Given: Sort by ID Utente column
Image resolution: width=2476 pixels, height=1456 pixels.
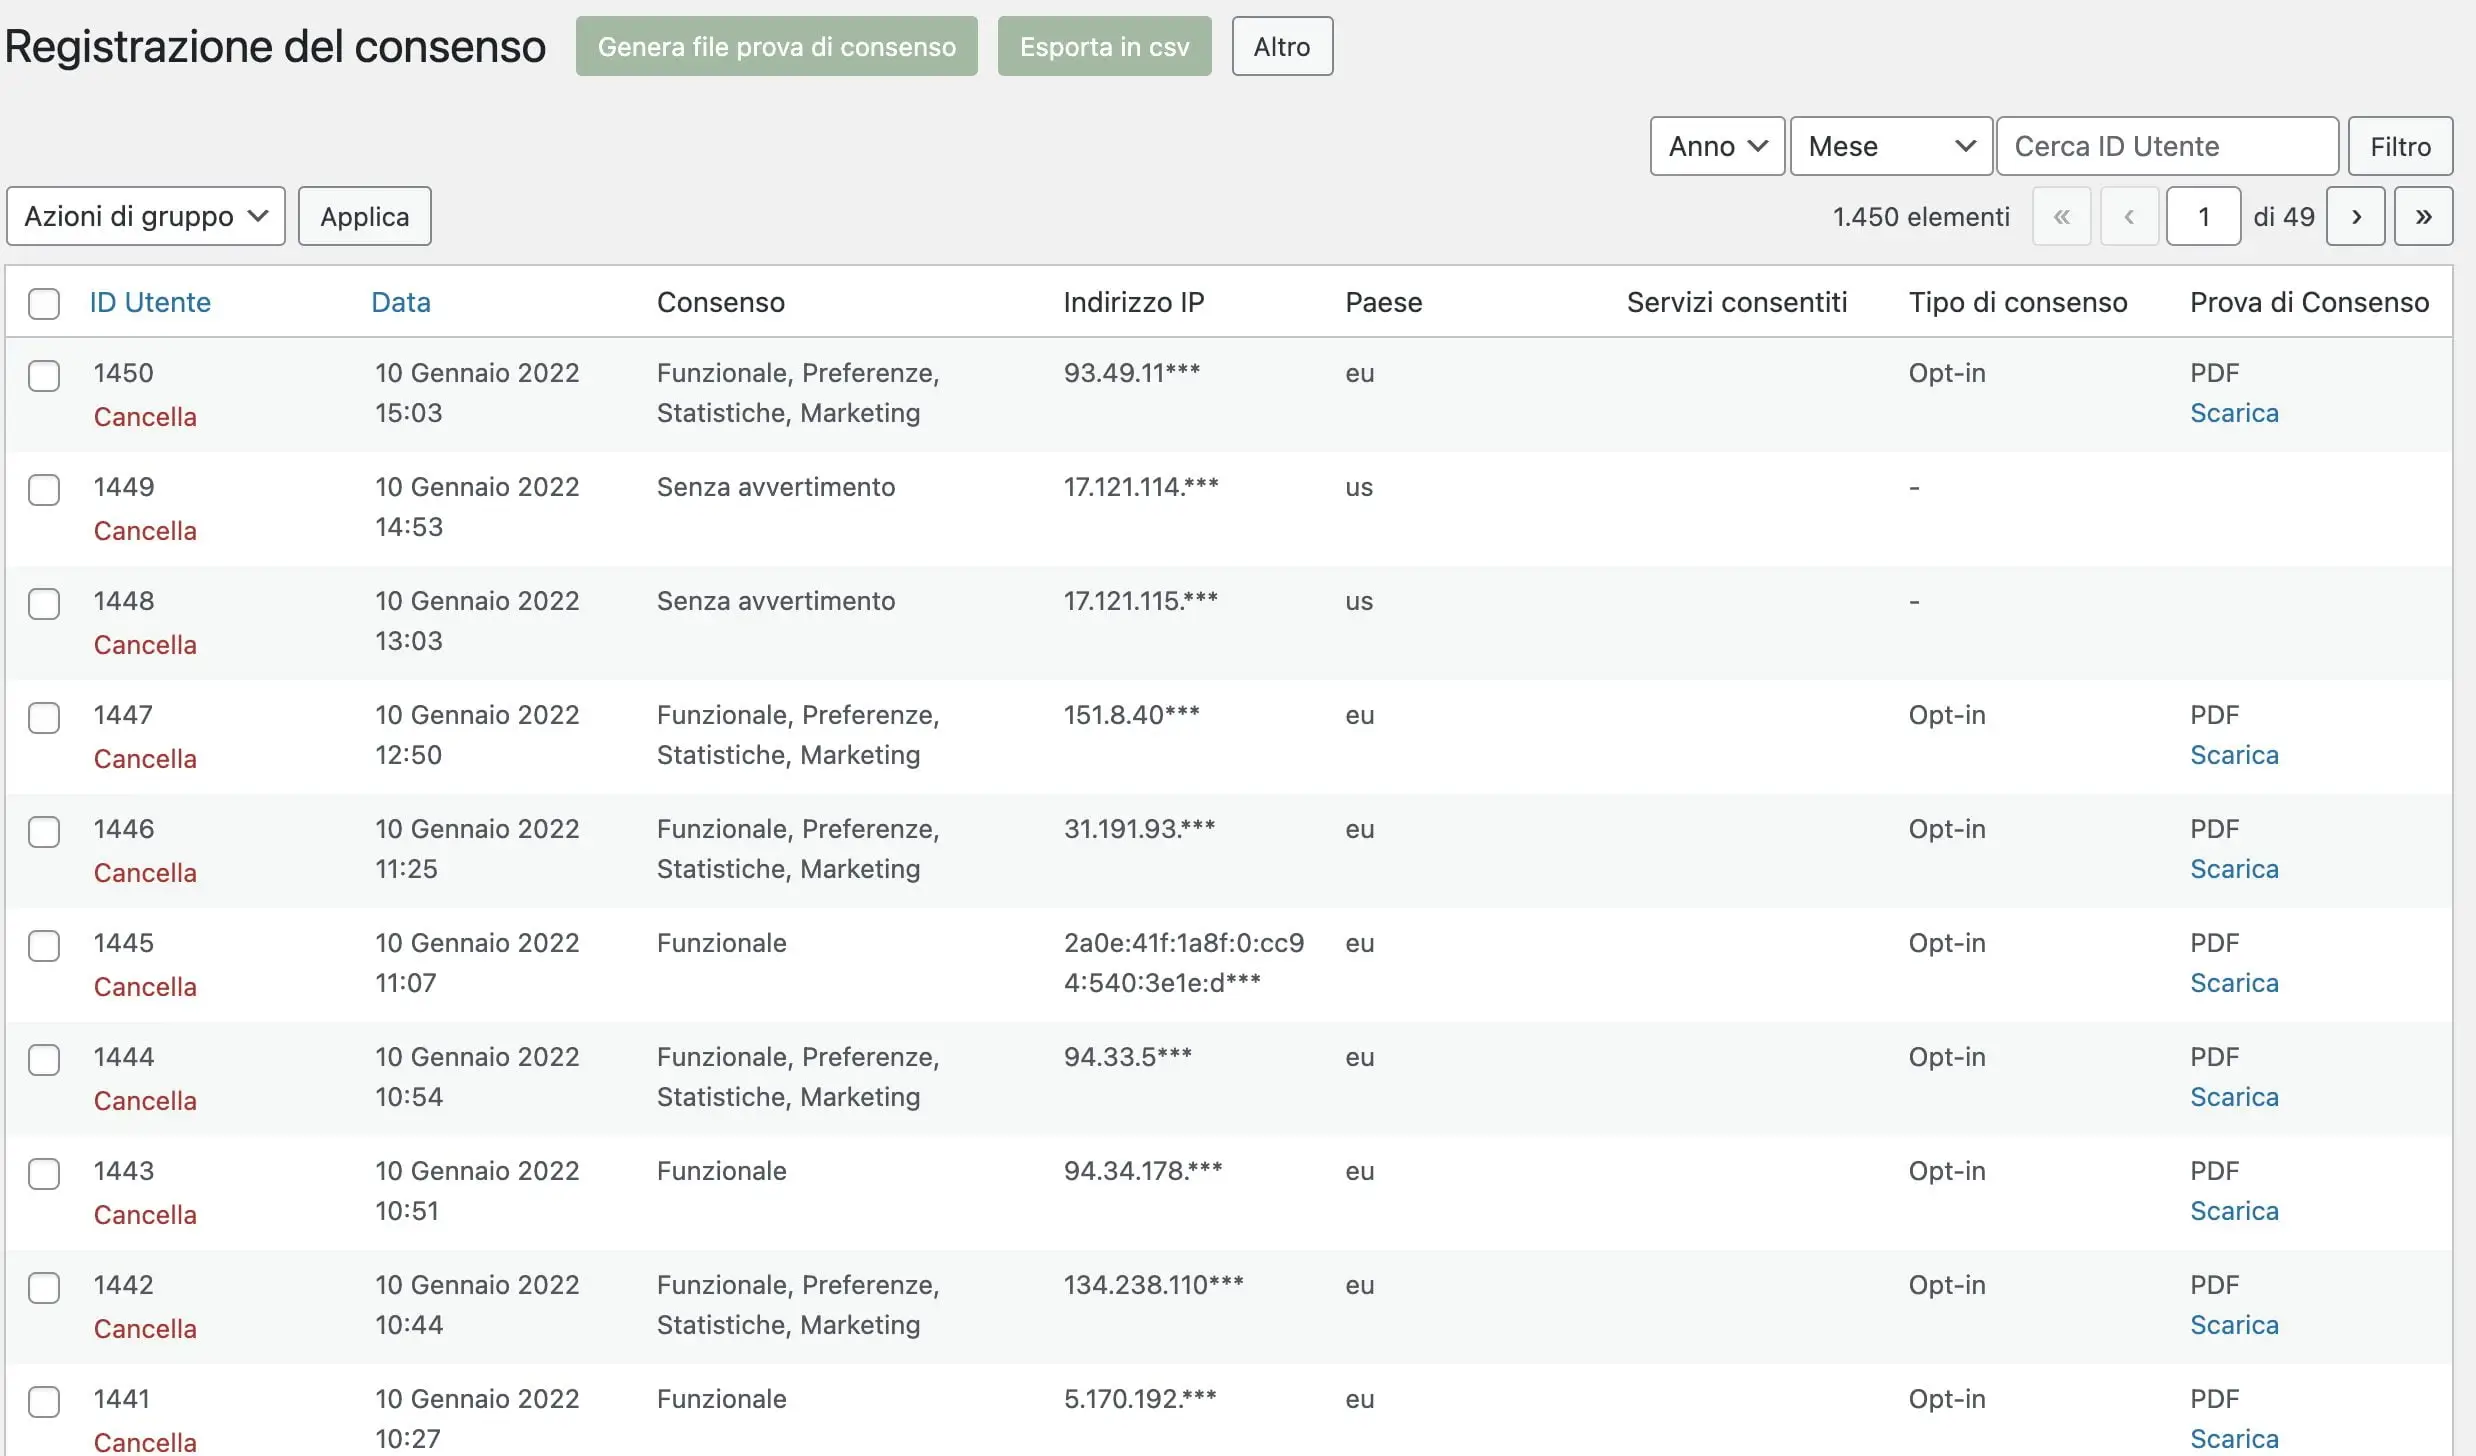Looking at the screenshot, I should (150, 302).
